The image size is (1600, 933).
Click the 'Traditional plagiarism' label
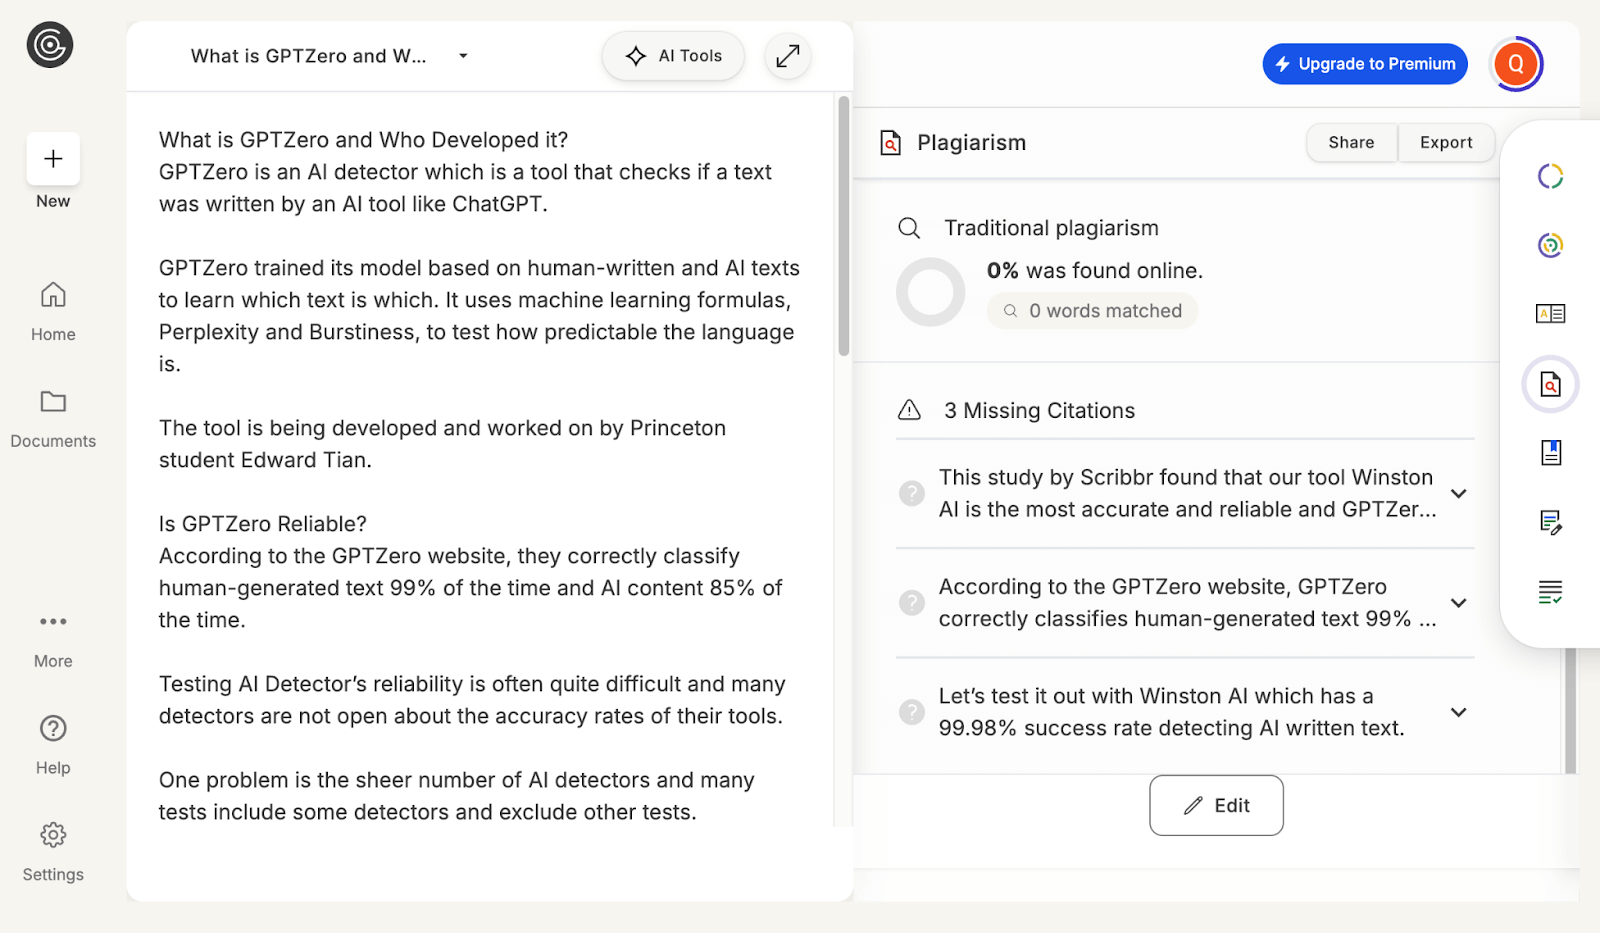pos(1051,228)
